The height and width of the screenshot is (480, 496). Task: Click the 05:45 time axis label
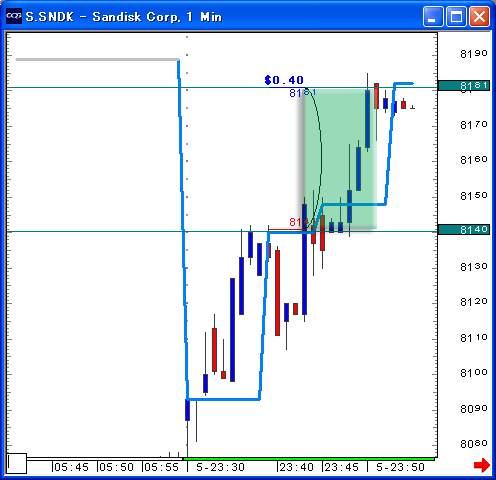(71, 467)
